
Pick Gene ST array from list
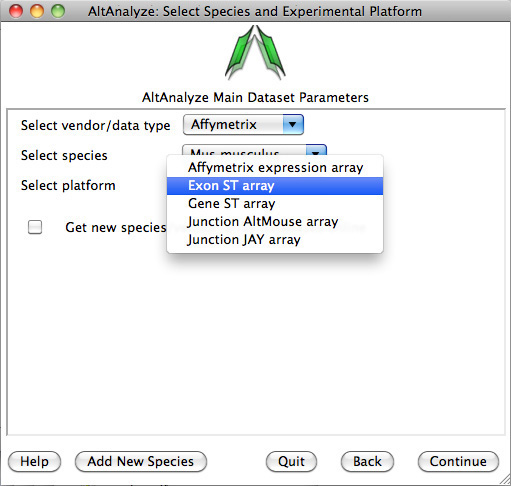tap(275, 204)
